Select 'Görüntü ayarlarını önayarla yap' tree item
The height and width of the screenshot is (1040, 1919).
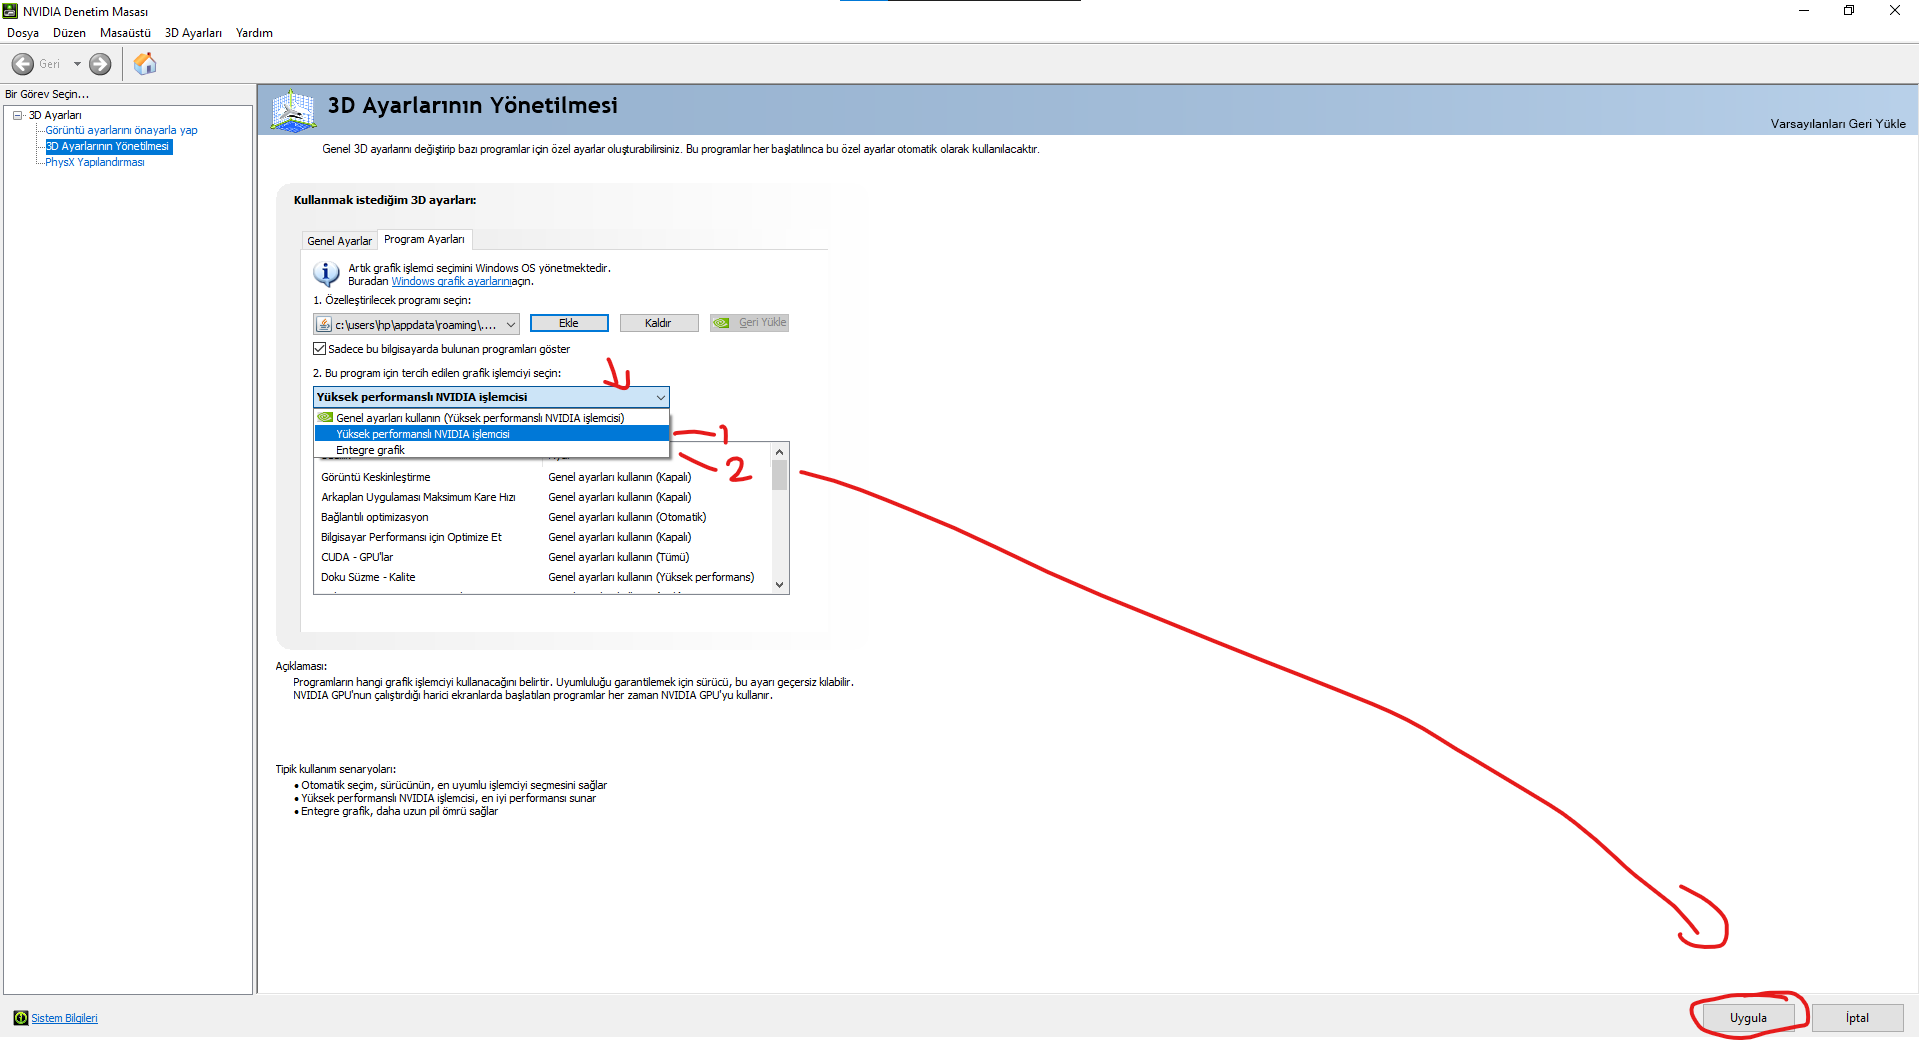121,130
